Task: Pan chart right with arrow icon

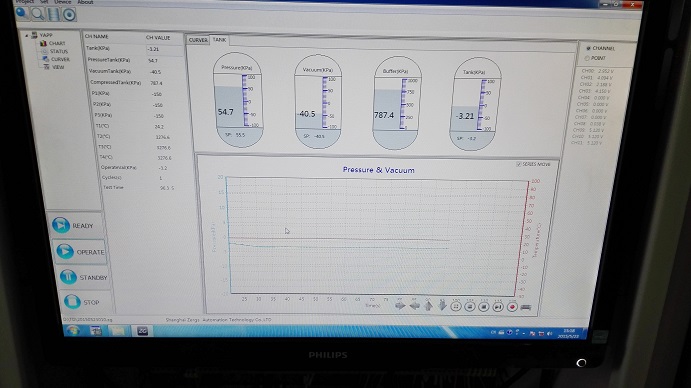Action: [400, 305]
